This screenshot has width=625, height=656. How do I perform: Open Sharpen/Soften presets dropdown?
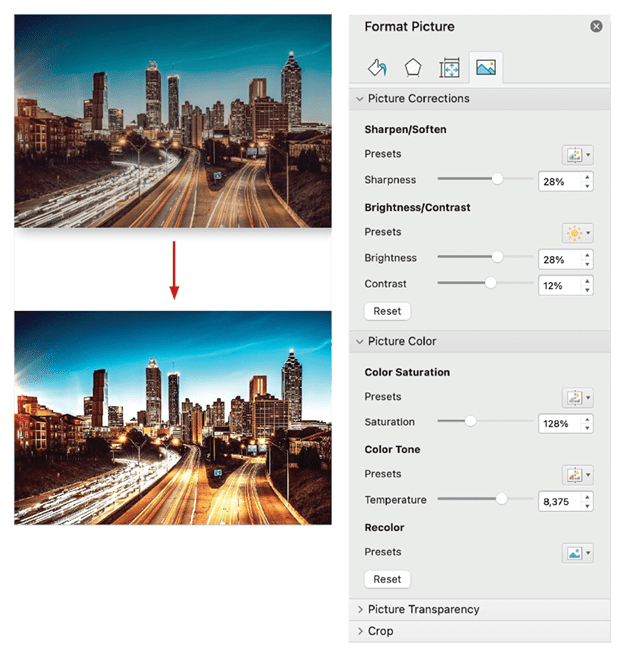click(x=577, y=155)
